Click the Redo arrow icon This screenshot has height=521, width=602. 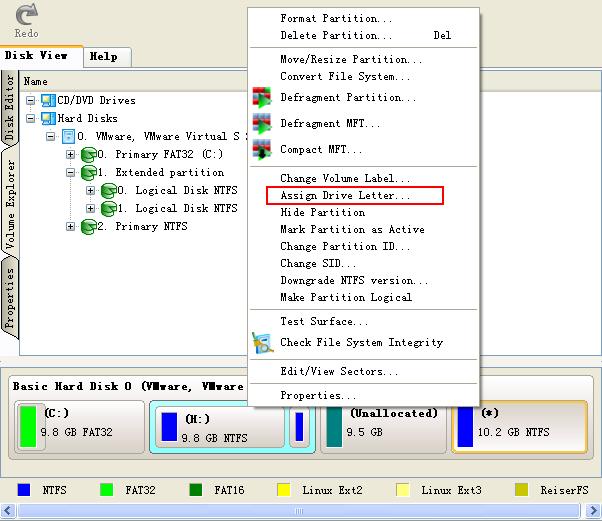point(26,15)
